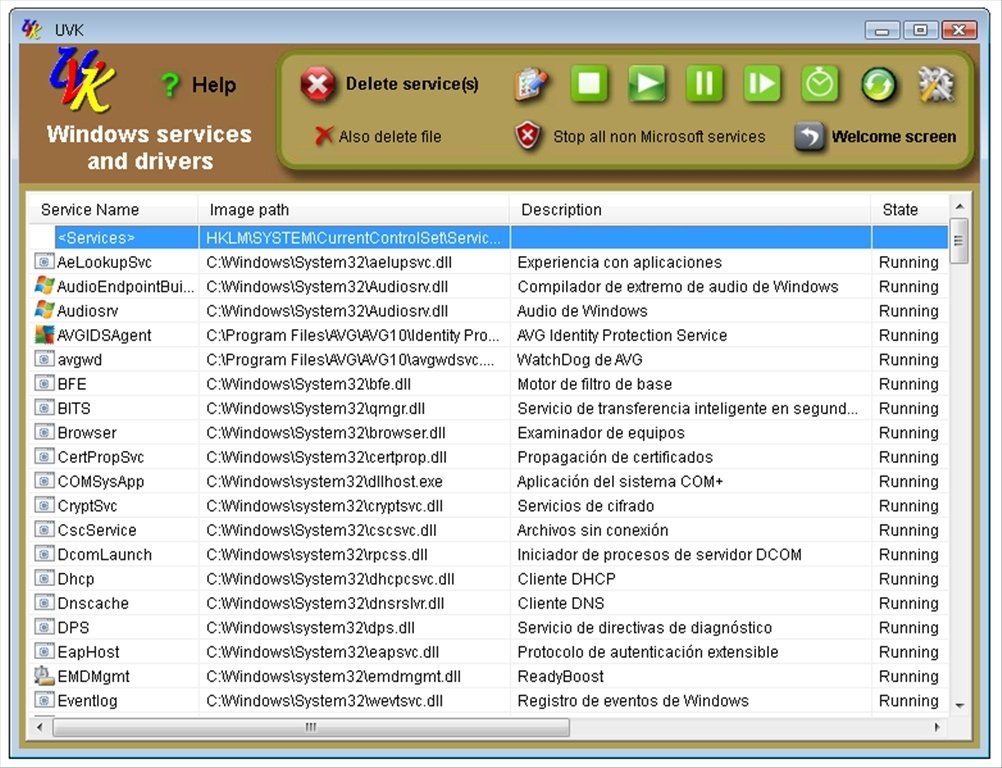The width and height of the screenshot is (1002, 768).
Task: Resume the service with the step-play icon
Action: tap(762, 83)
